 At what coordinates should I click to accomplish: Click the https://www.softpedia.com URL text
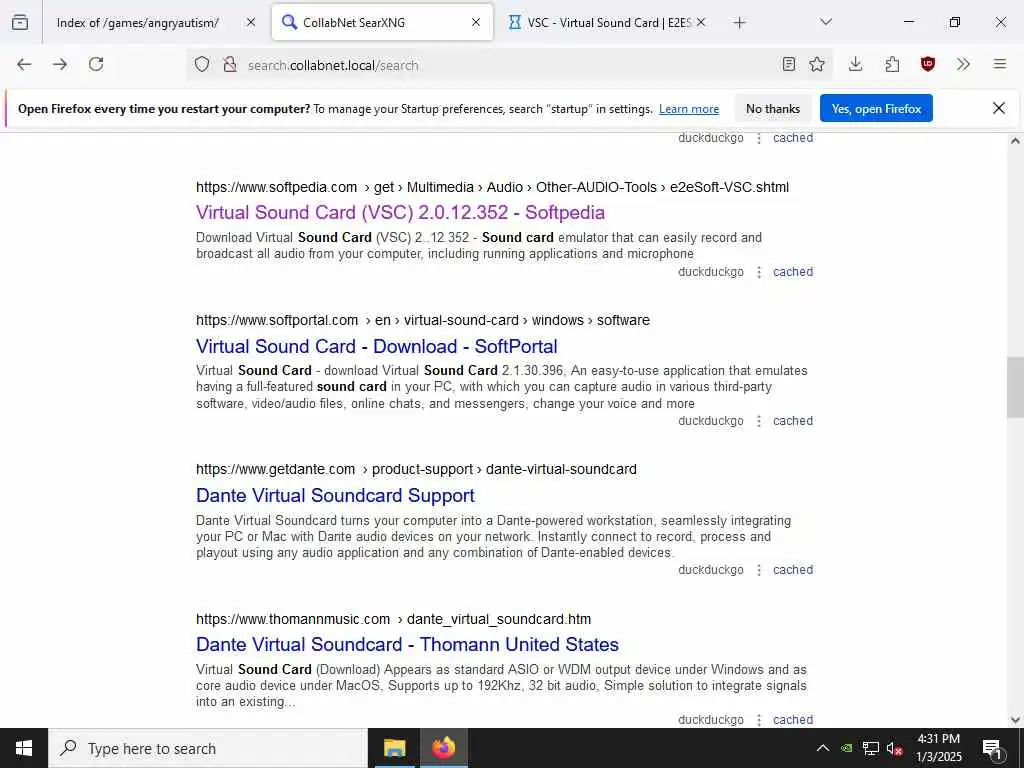[277, 187]
